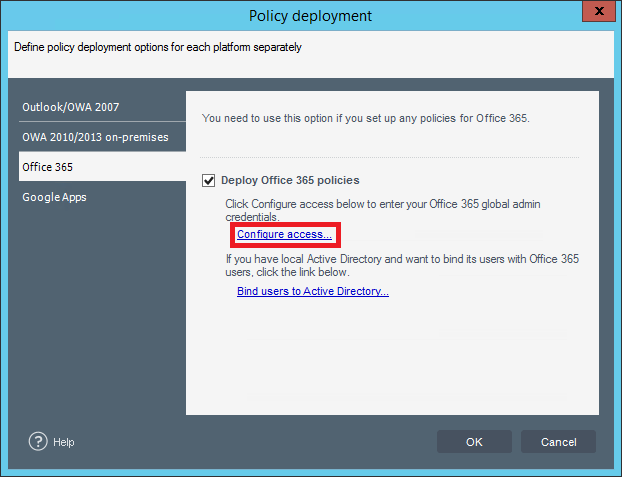Click 'Define policy deployment options' header text

tap(158, 47)
